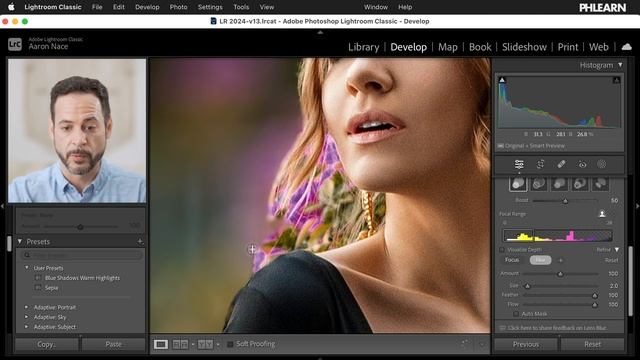Choose the fifth Lens Blur bokeh style
Image resolution: width=640 pixels, height=360 pixels.
click(x=600, y=184)
